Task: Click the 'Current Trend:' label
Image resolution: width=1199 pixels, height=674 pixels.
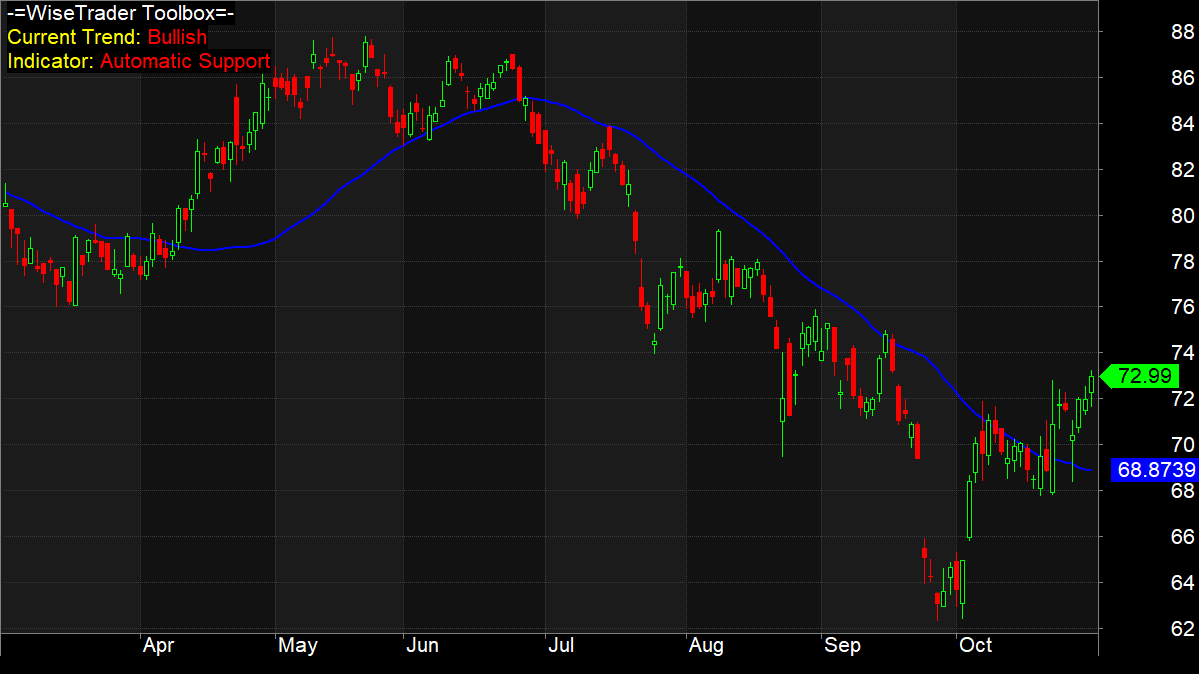Action: point(74,37)
